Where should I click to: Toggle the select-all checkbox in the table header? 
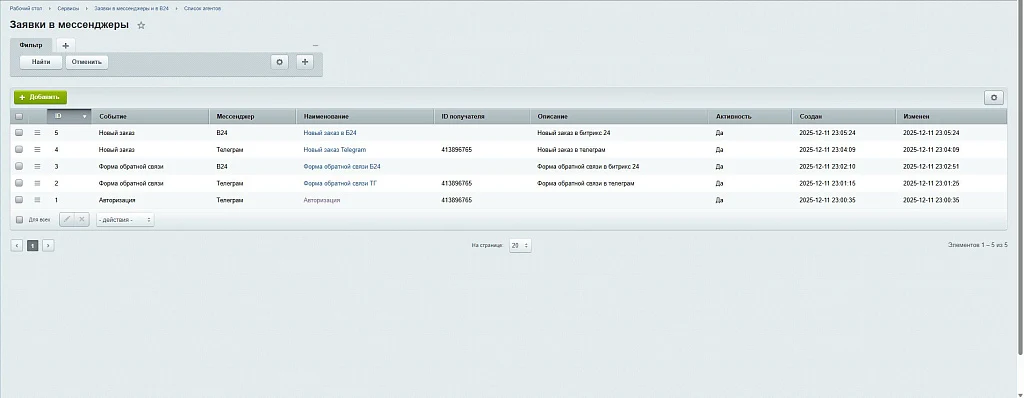[19, 116]
